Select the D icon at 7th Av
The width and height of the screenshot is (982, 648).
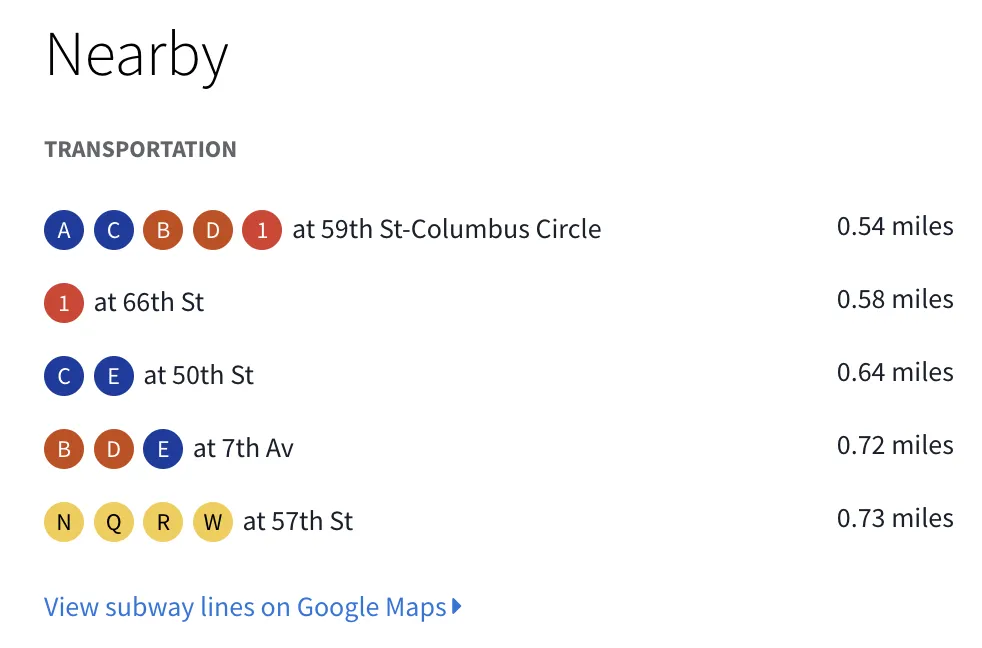pyautogui.click(x=113, y=449)
